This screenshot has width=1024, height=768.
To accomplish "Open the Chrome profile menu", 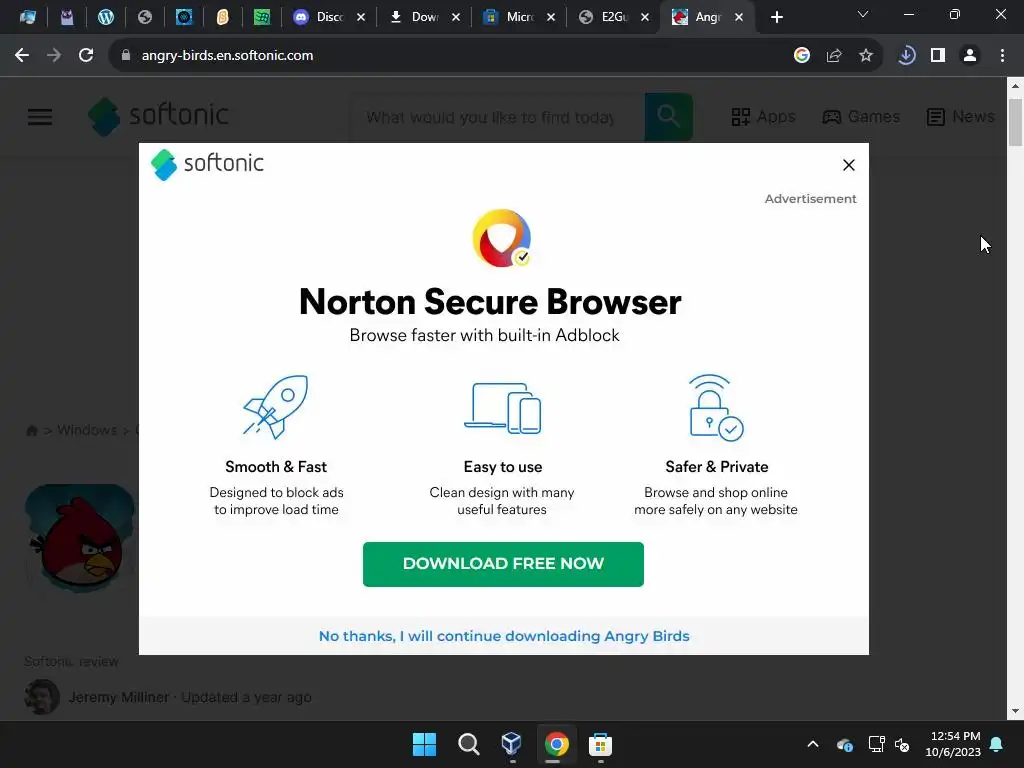I will [x=970, y=56].
